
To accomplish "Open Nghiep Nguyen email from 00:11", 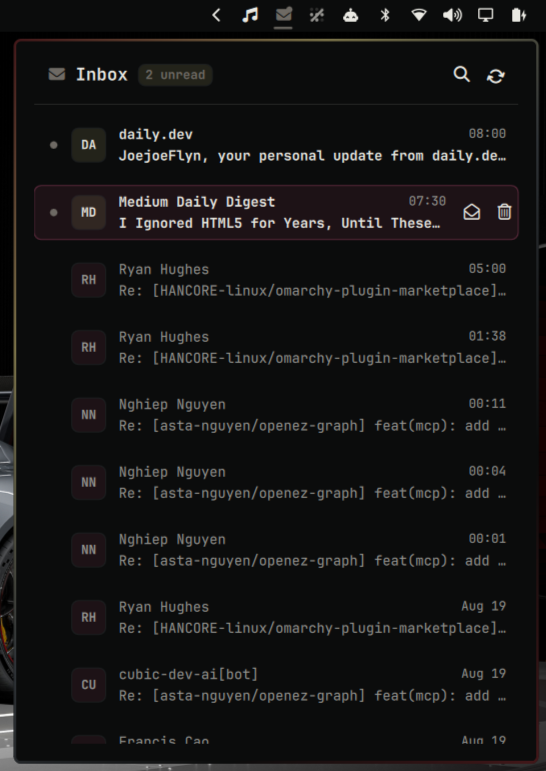I will coord(276,415).
